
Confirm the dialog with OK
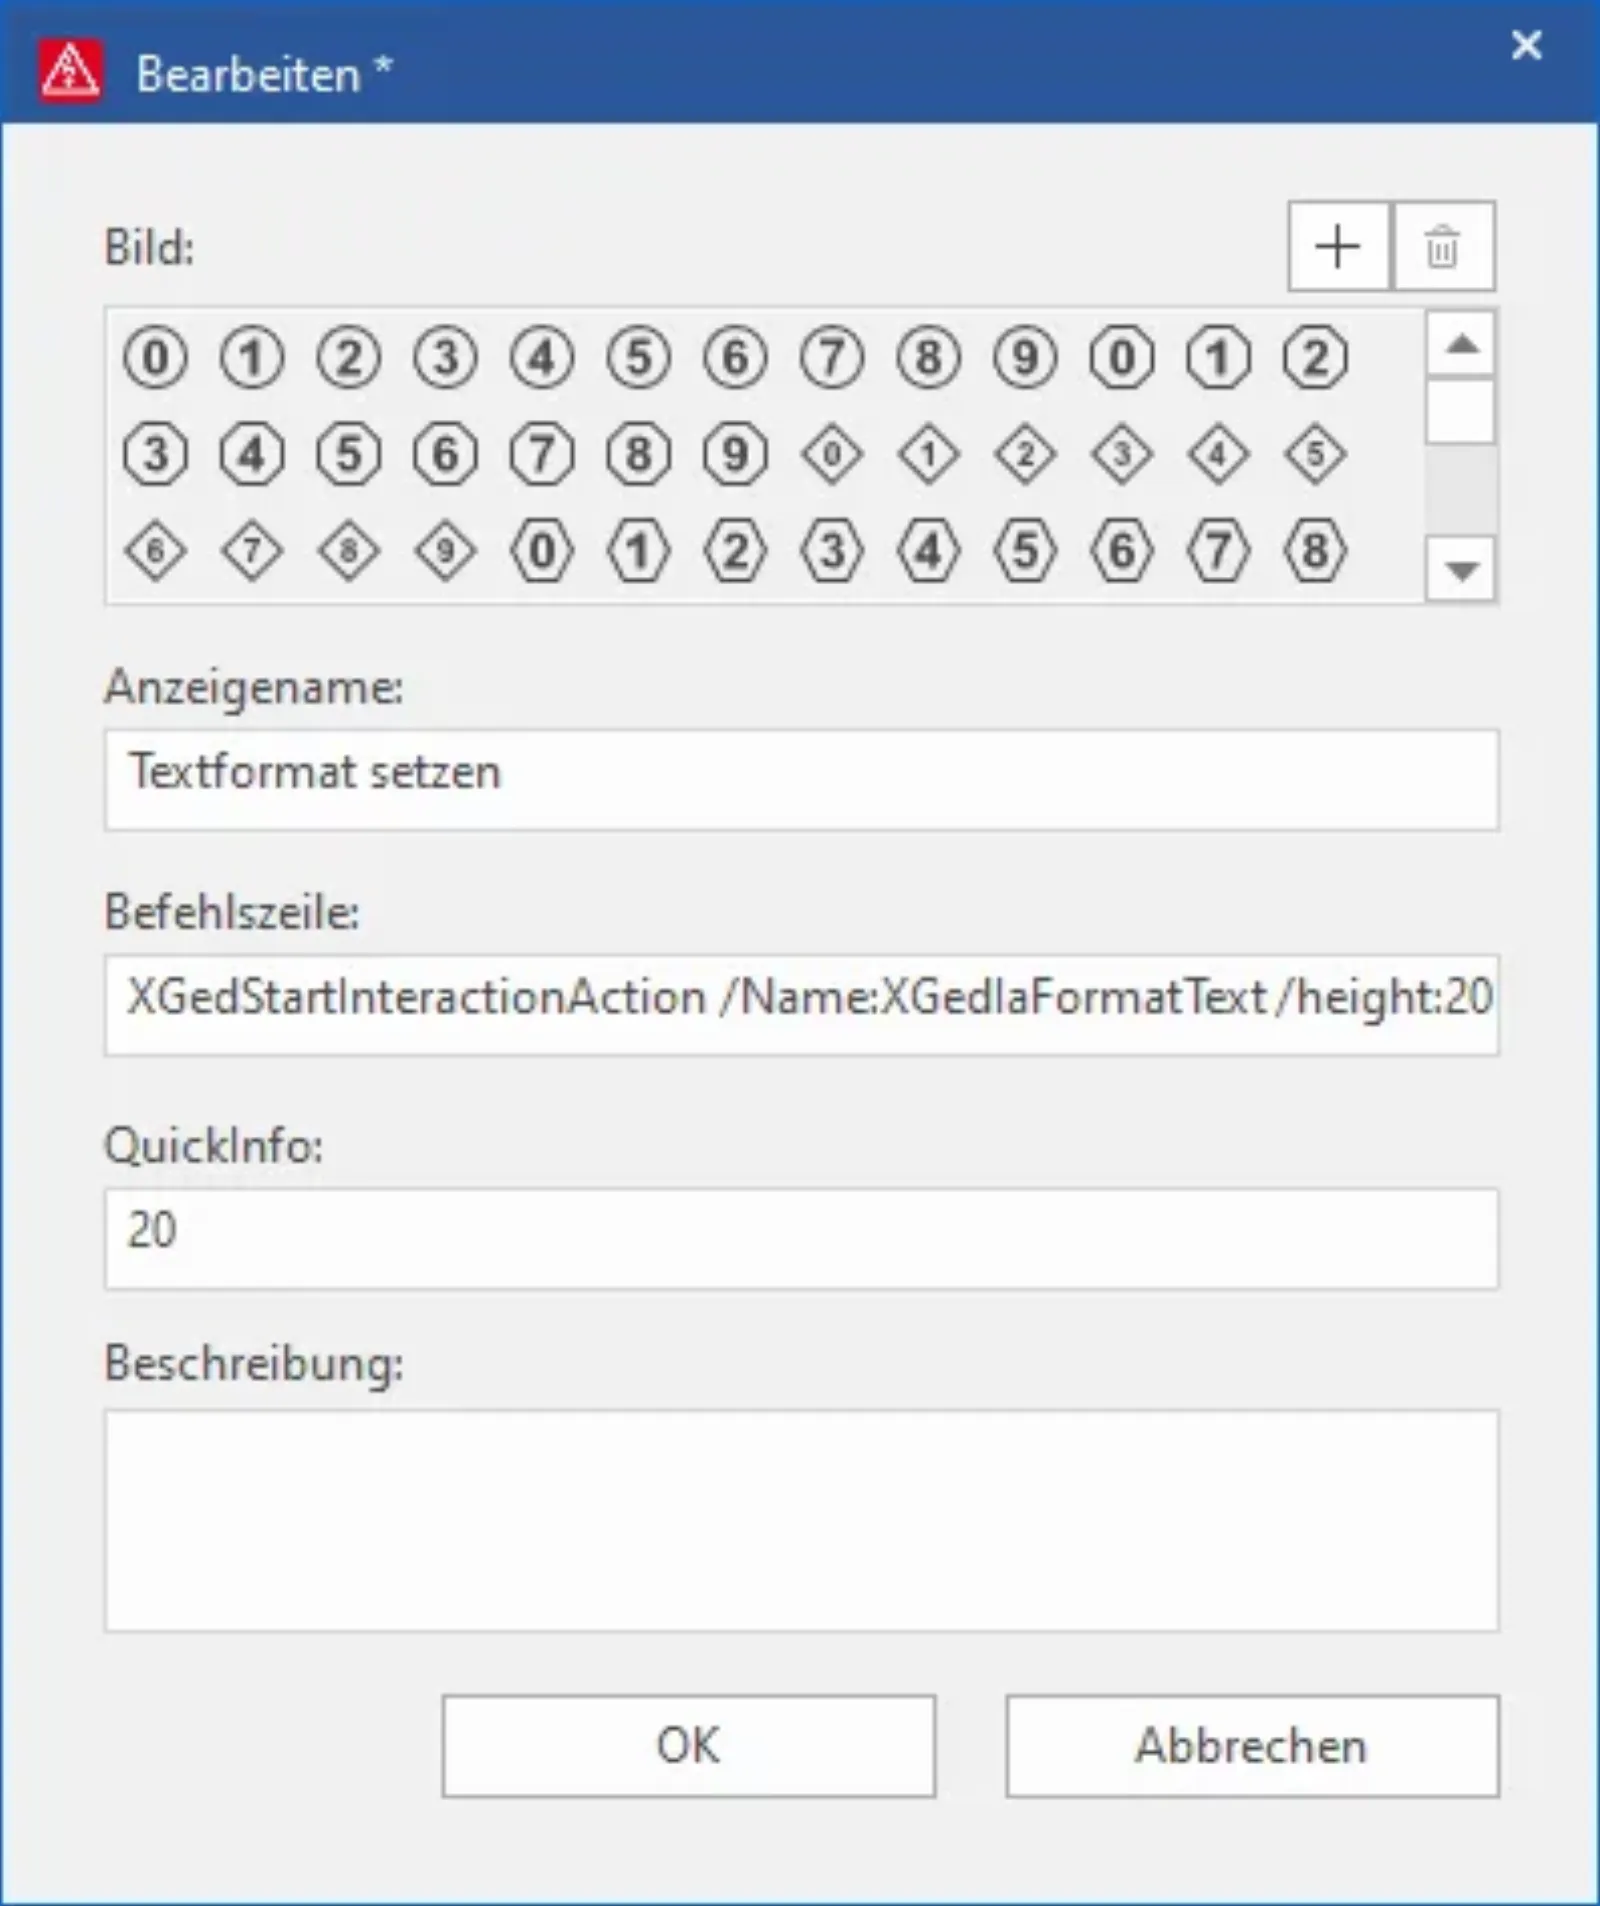tap(689, 1745)
